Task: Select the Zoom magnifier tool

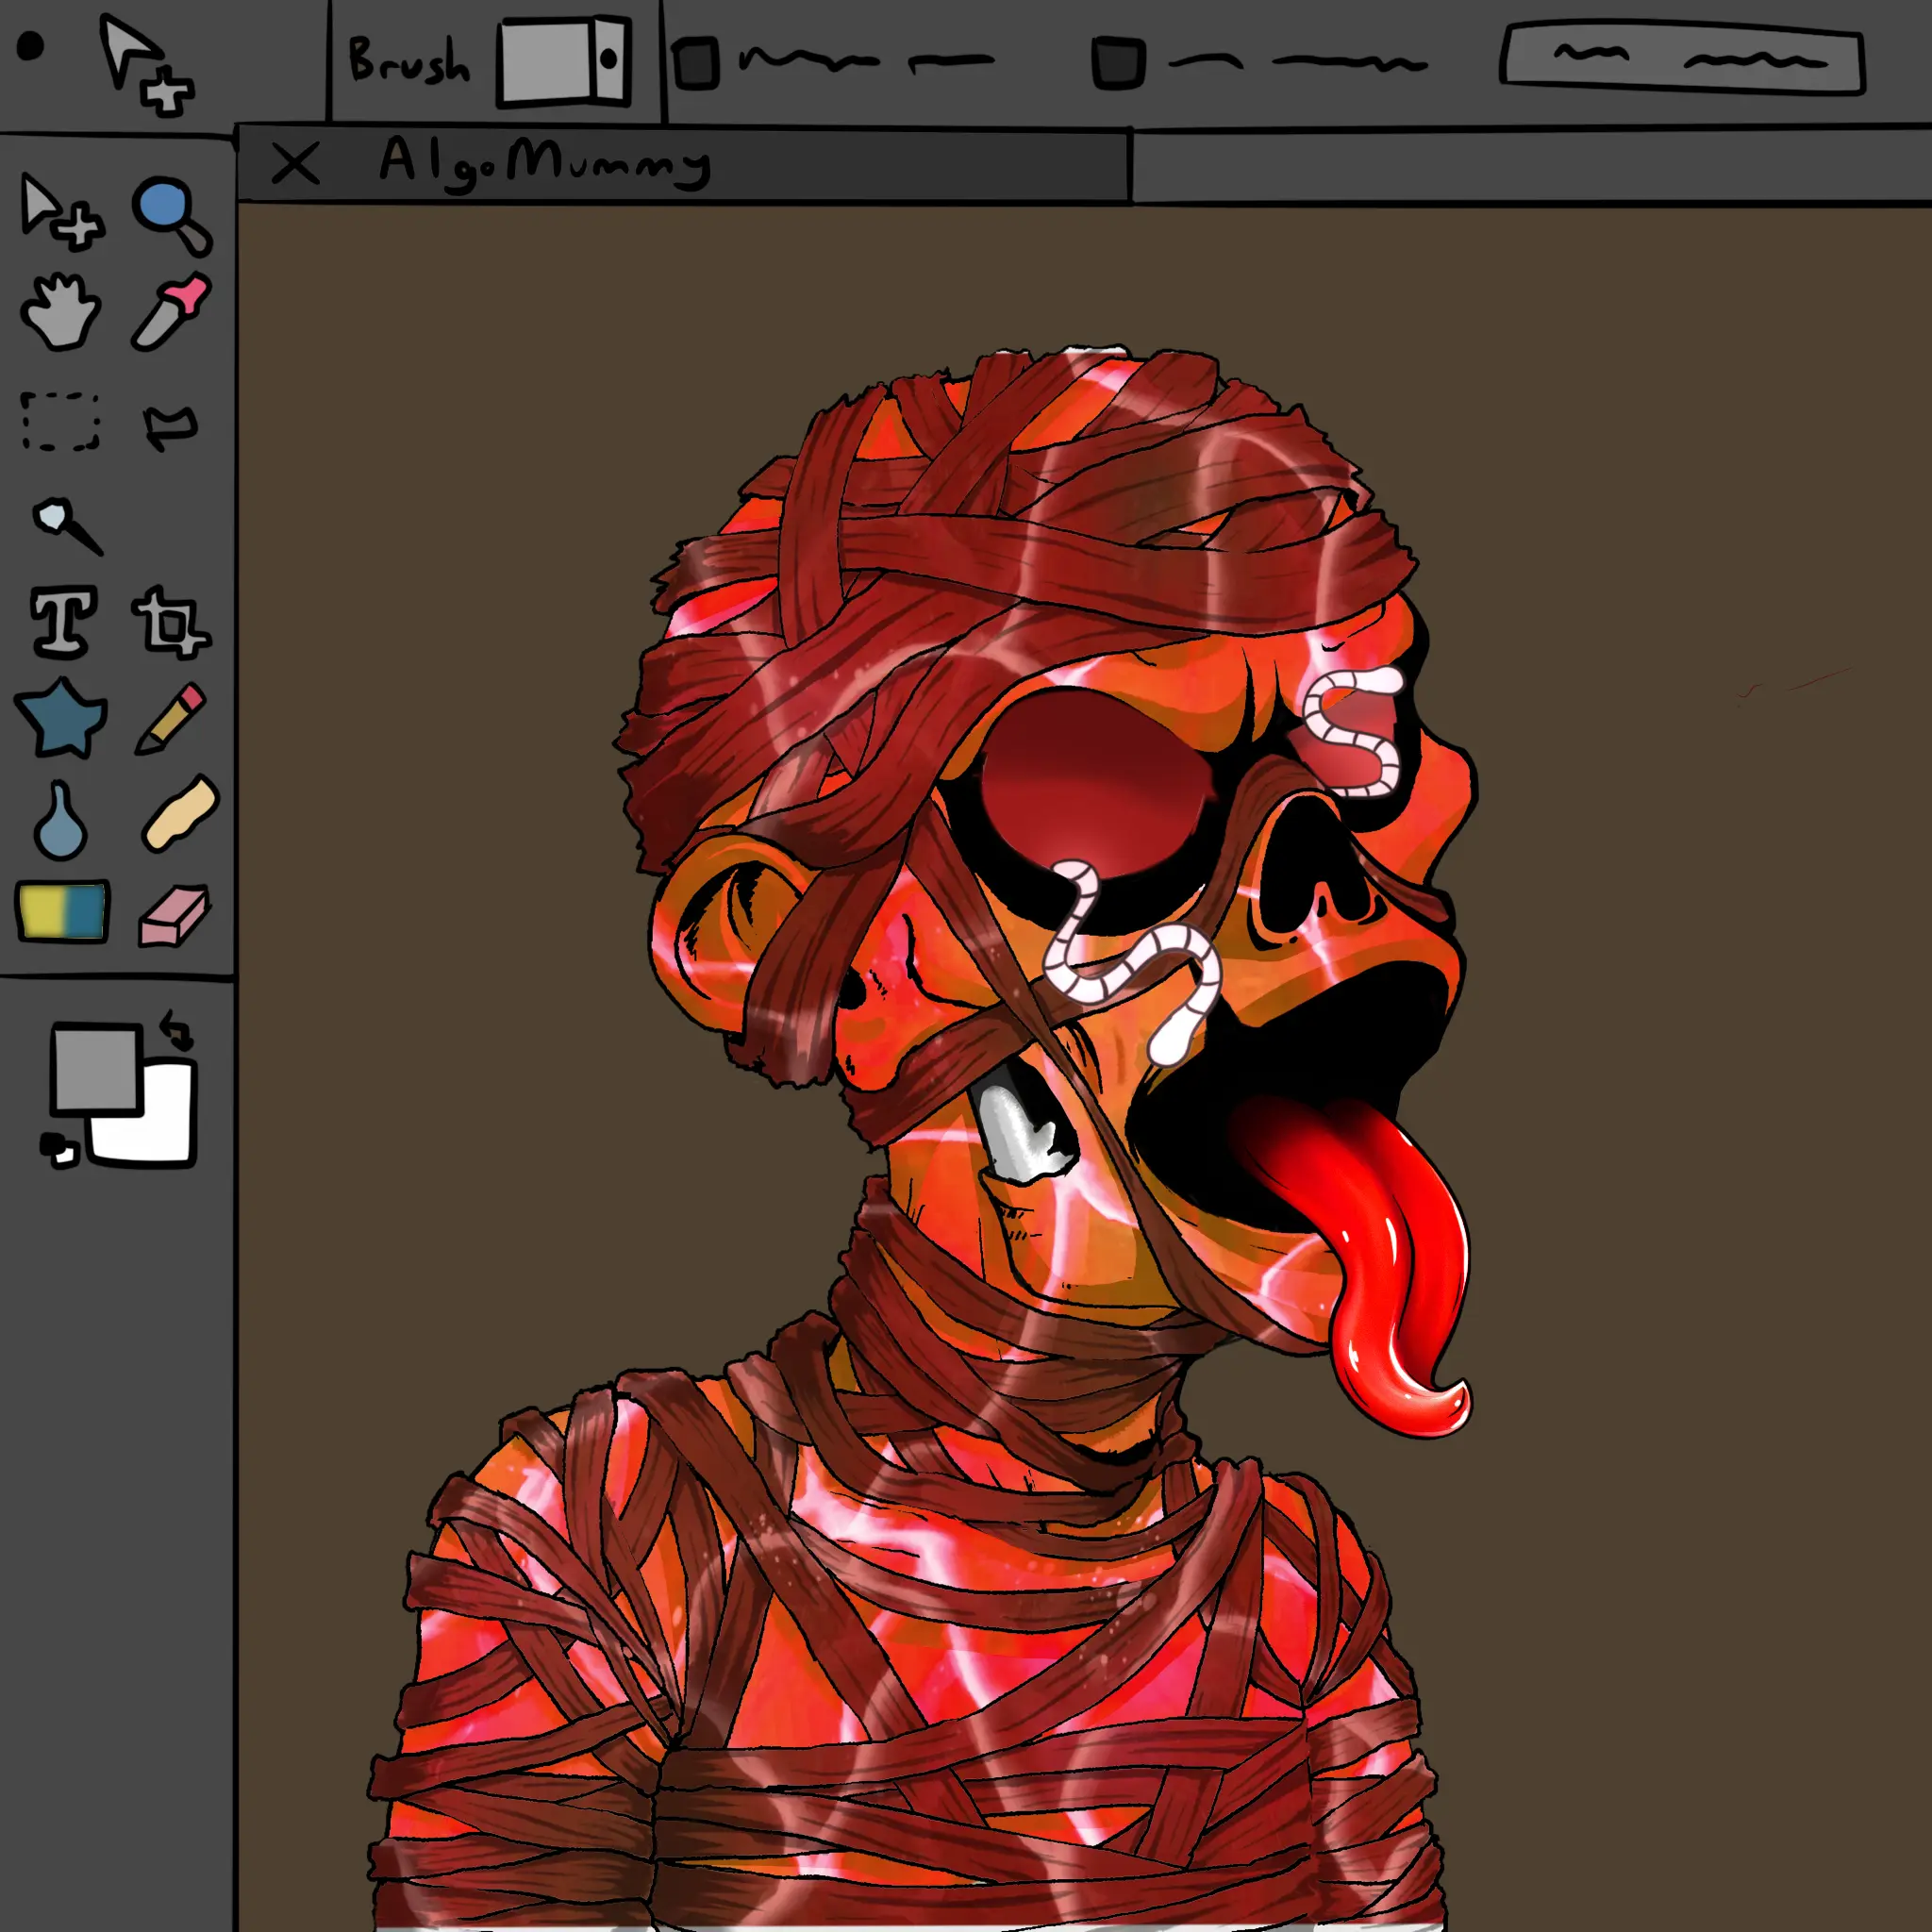Action: pos(168,212)
